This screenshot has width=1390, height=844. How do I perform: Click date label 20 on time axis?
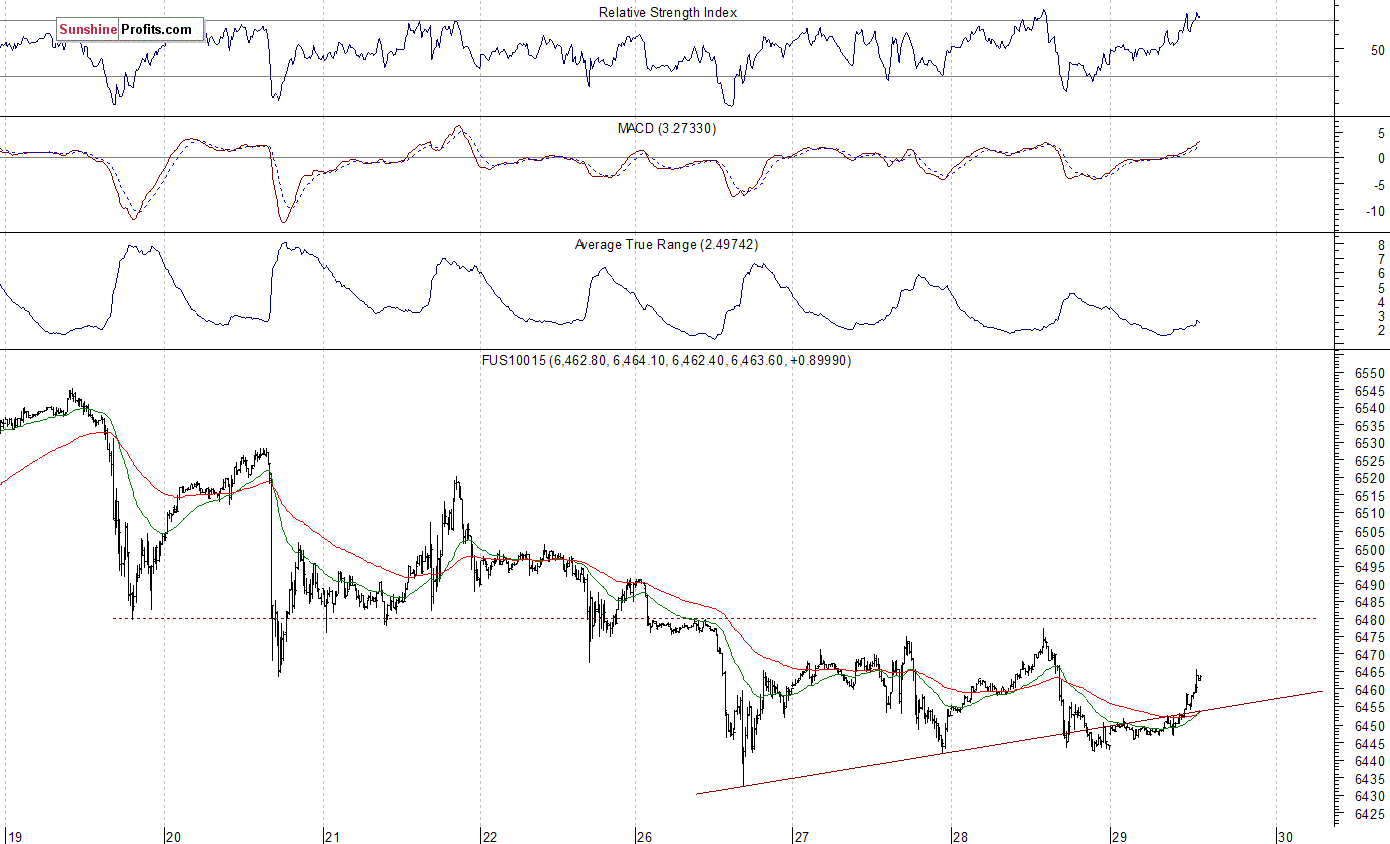pos(173,836)
